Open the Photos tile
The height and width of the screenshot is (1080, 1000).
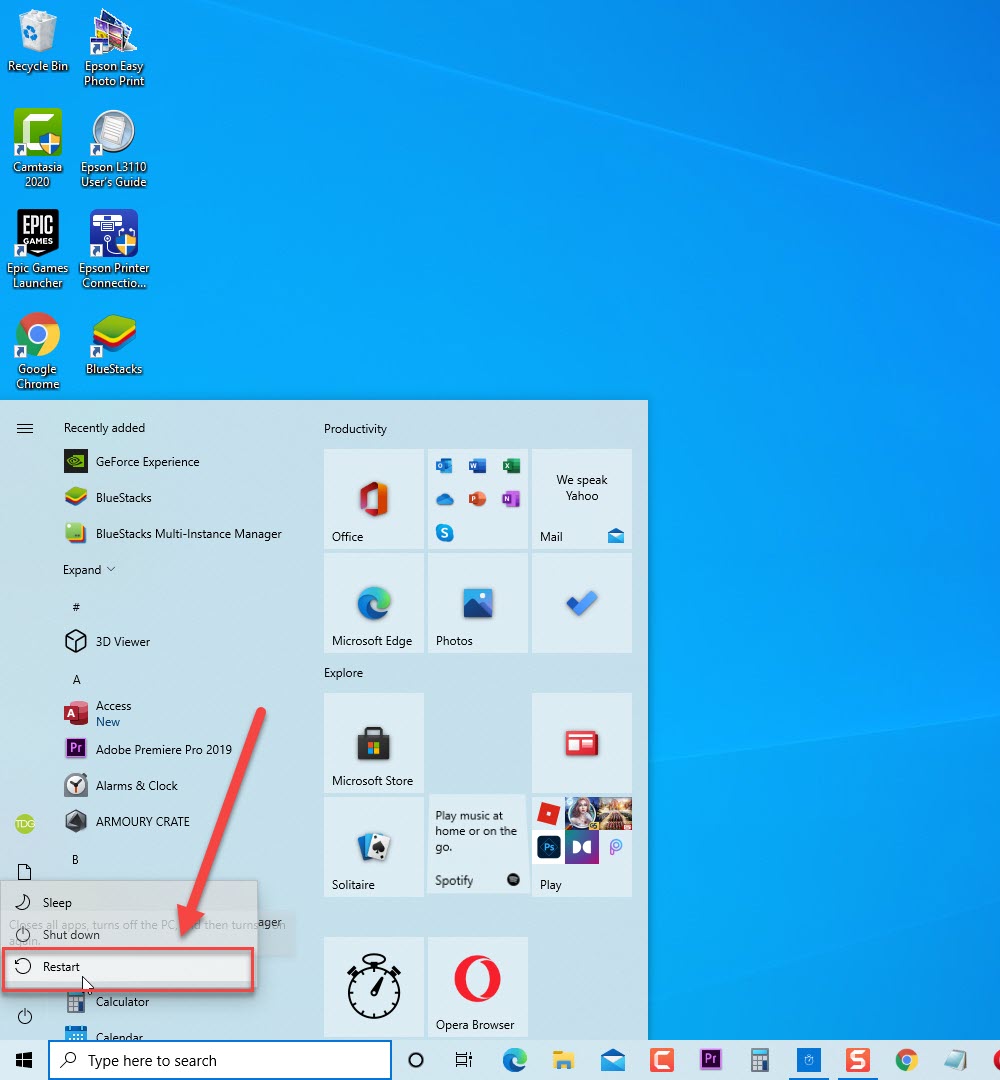[477, 603]
